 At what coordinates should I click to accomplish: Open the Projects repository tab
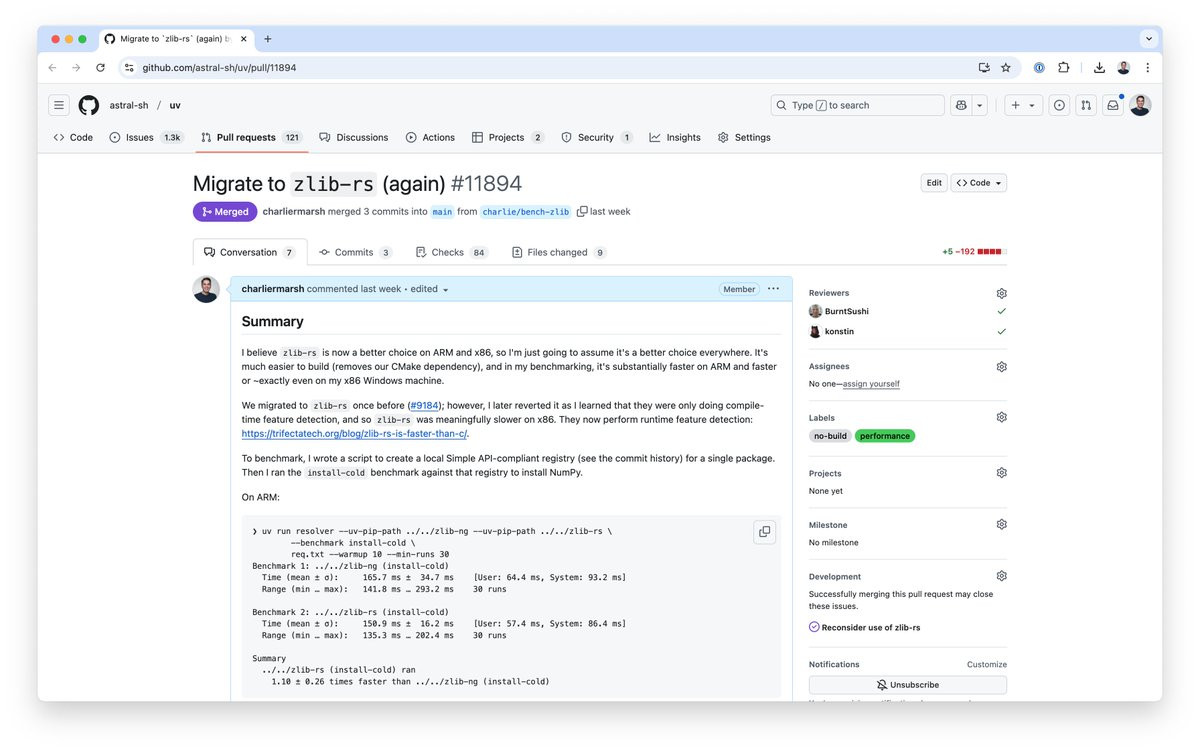click(x=508, y=137)
